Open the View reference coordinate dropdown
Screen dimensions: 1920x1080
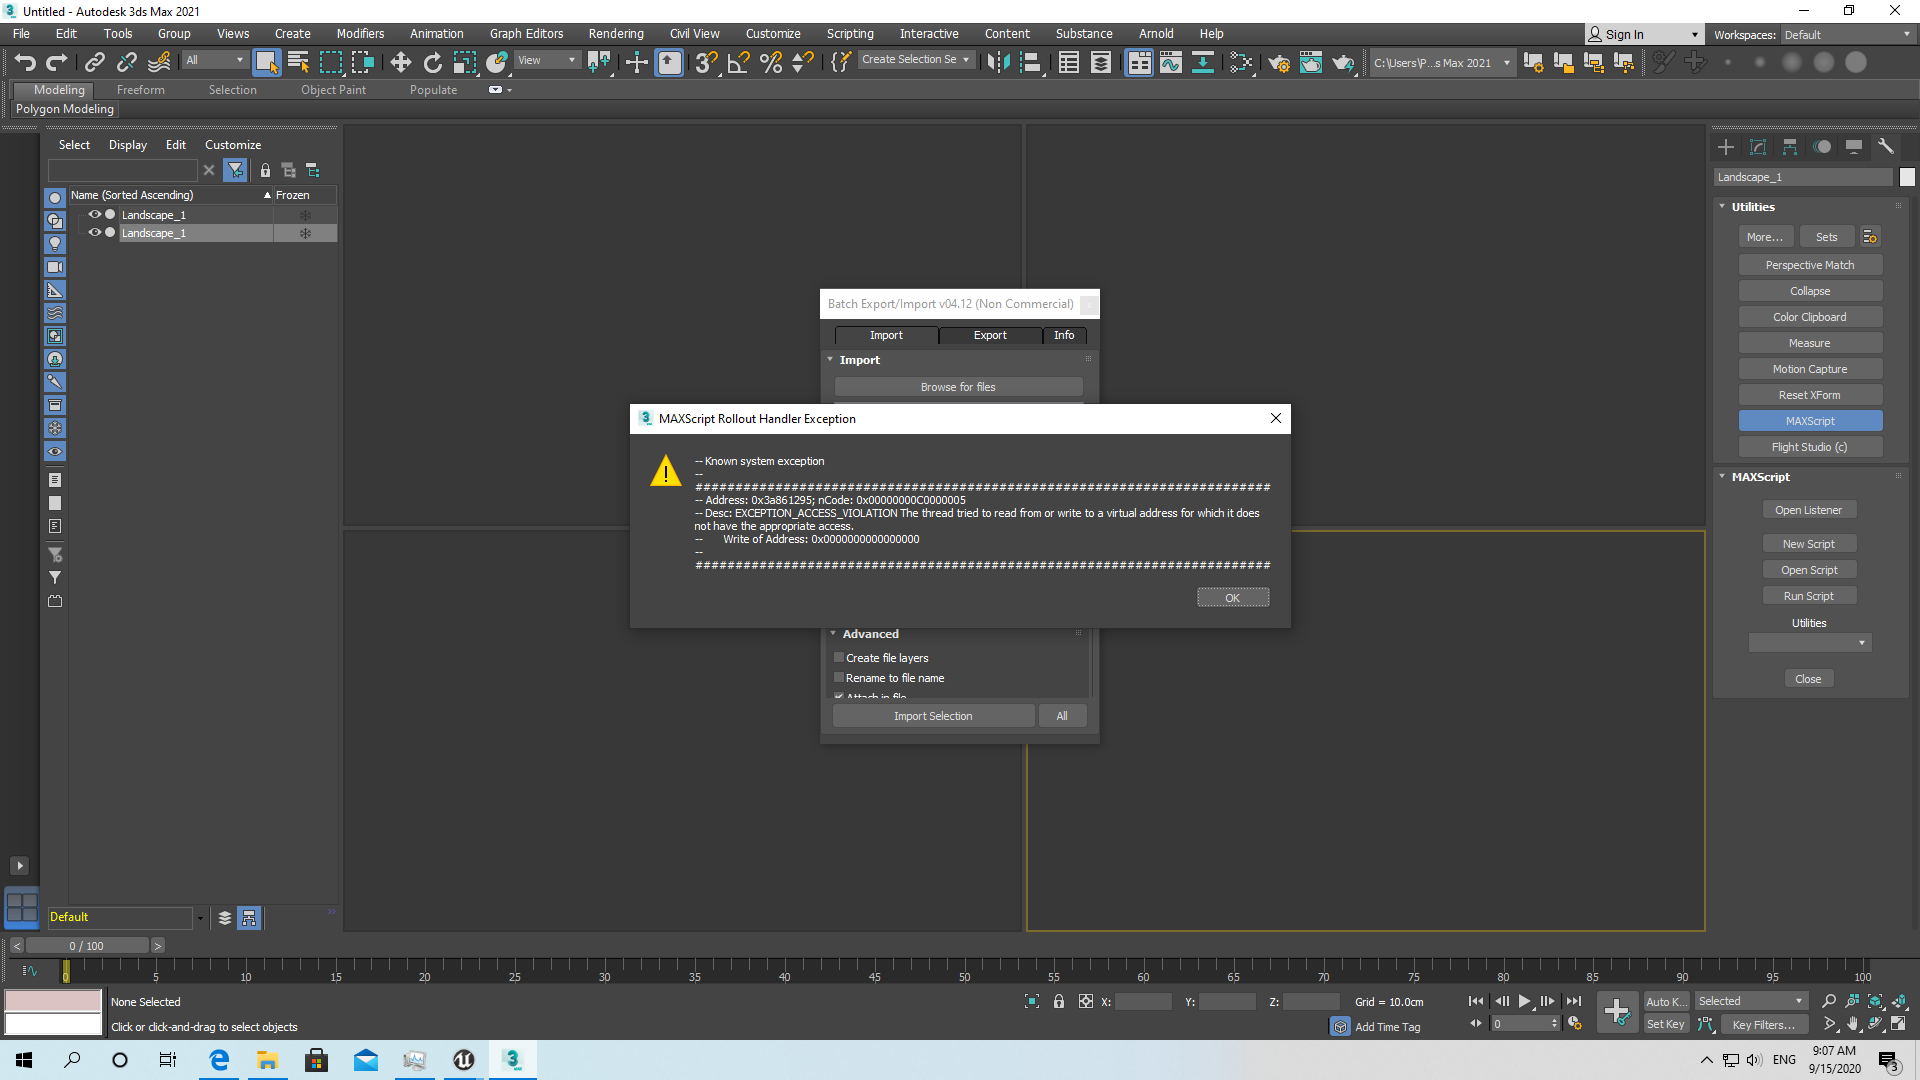tap(546, 60)
